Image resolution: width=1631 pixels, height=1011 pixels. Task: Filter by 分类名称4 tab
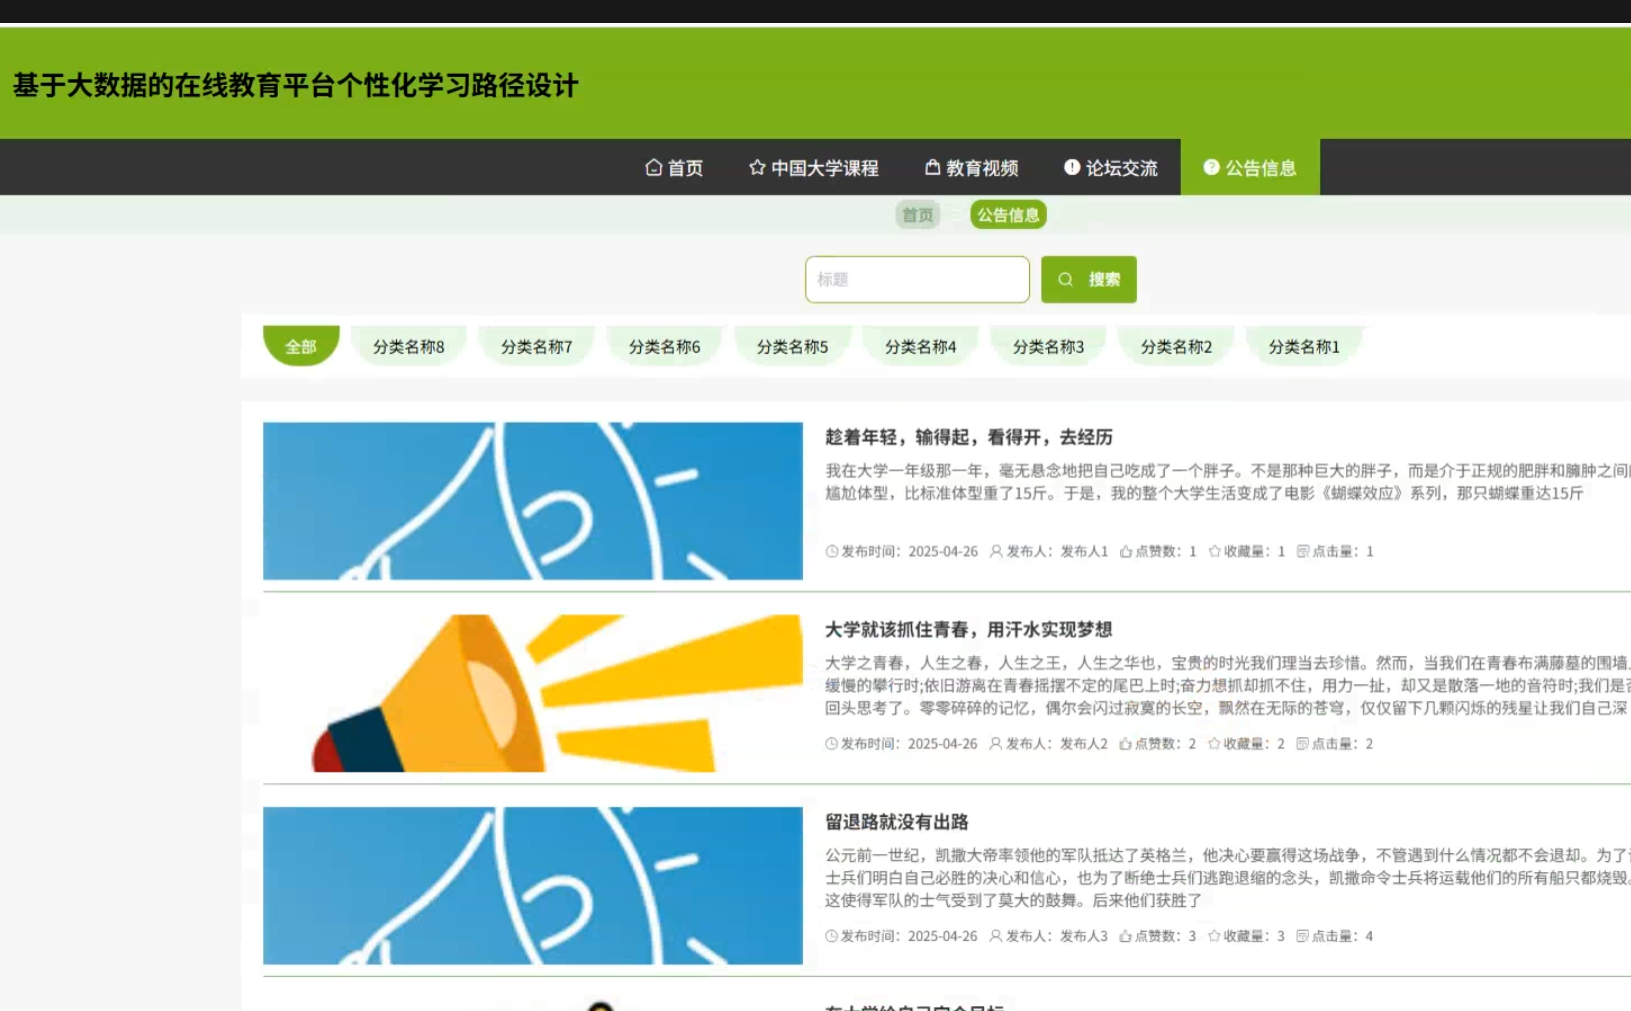point(920,346)
